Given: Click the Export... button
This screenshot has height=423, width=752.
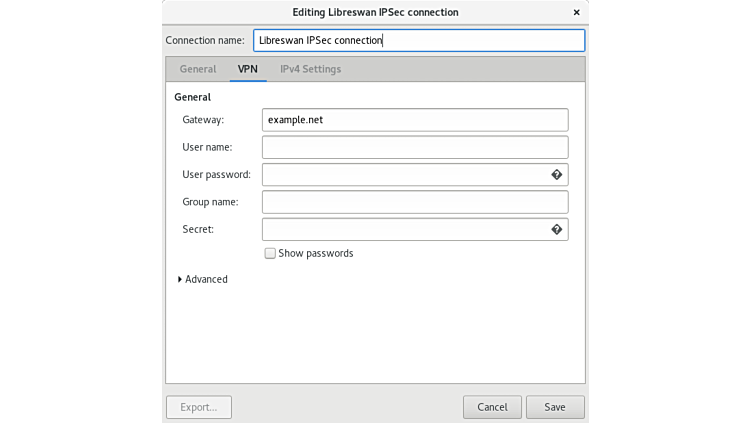Looking at the screenshot, I should coord(198,407).
